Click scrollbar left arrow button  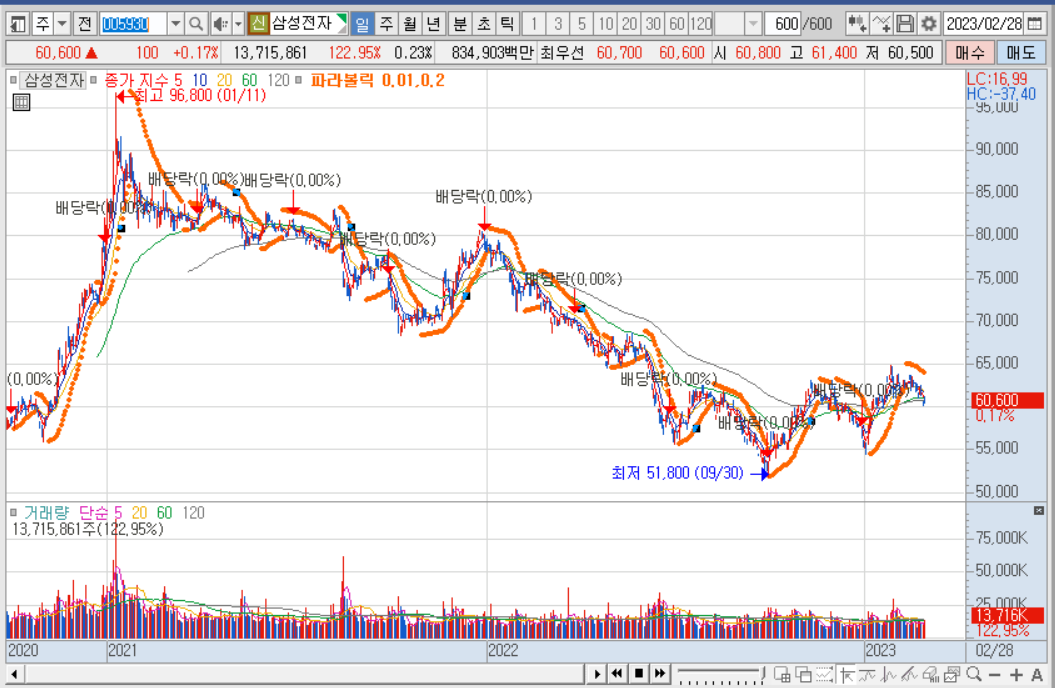click(14, 674)
